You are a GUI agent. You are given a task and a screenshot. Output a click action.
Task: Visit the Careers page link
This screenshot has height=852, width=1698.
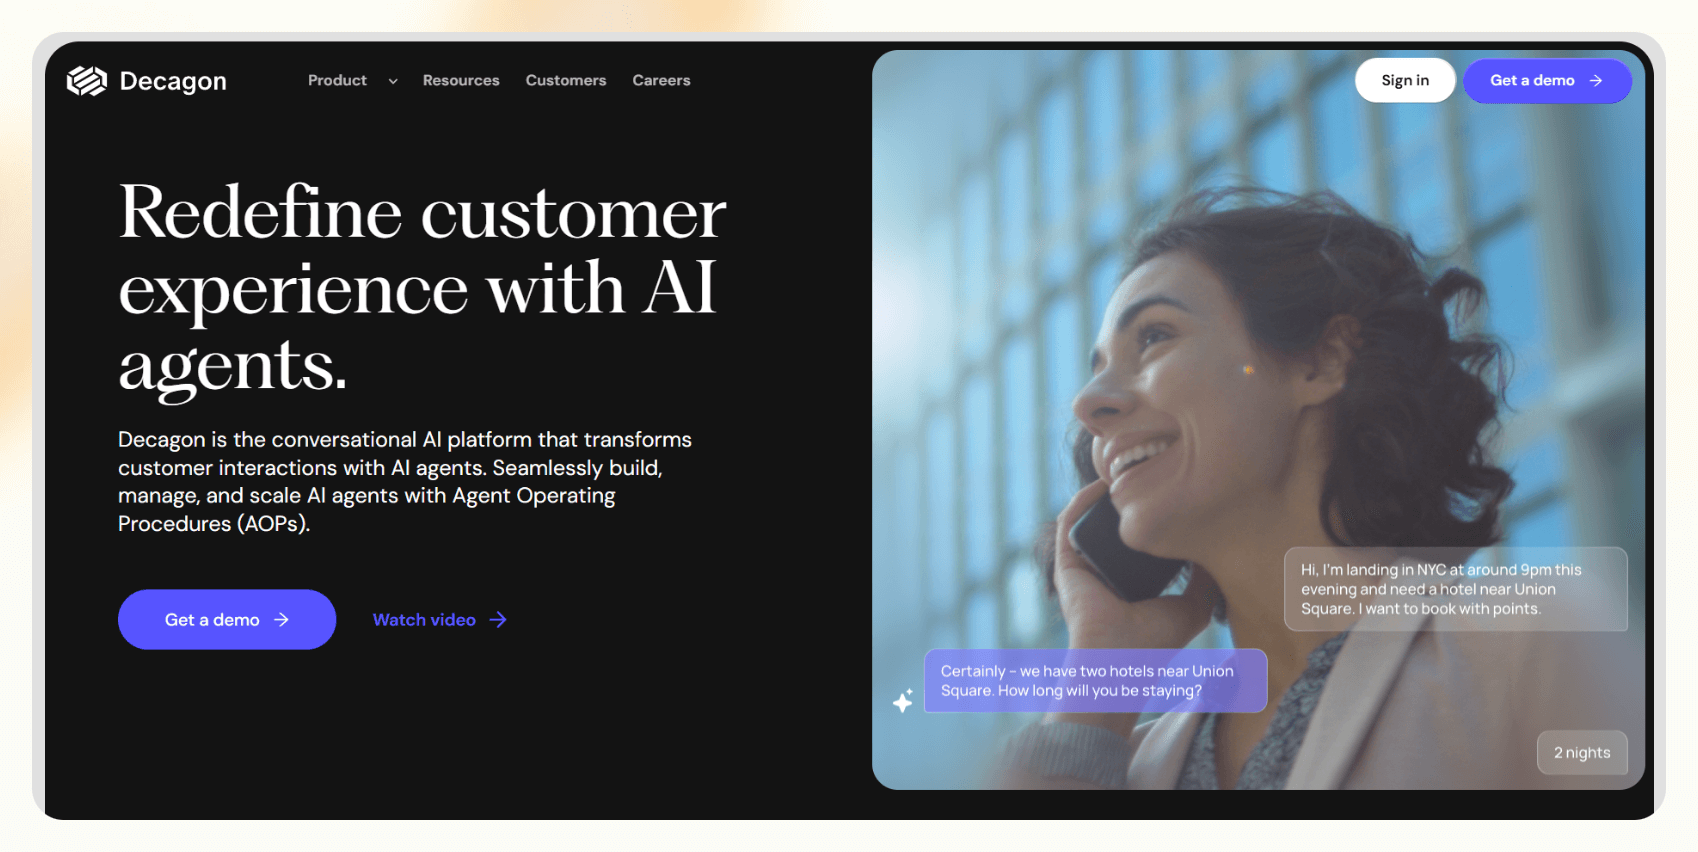[x=661, y=80]
